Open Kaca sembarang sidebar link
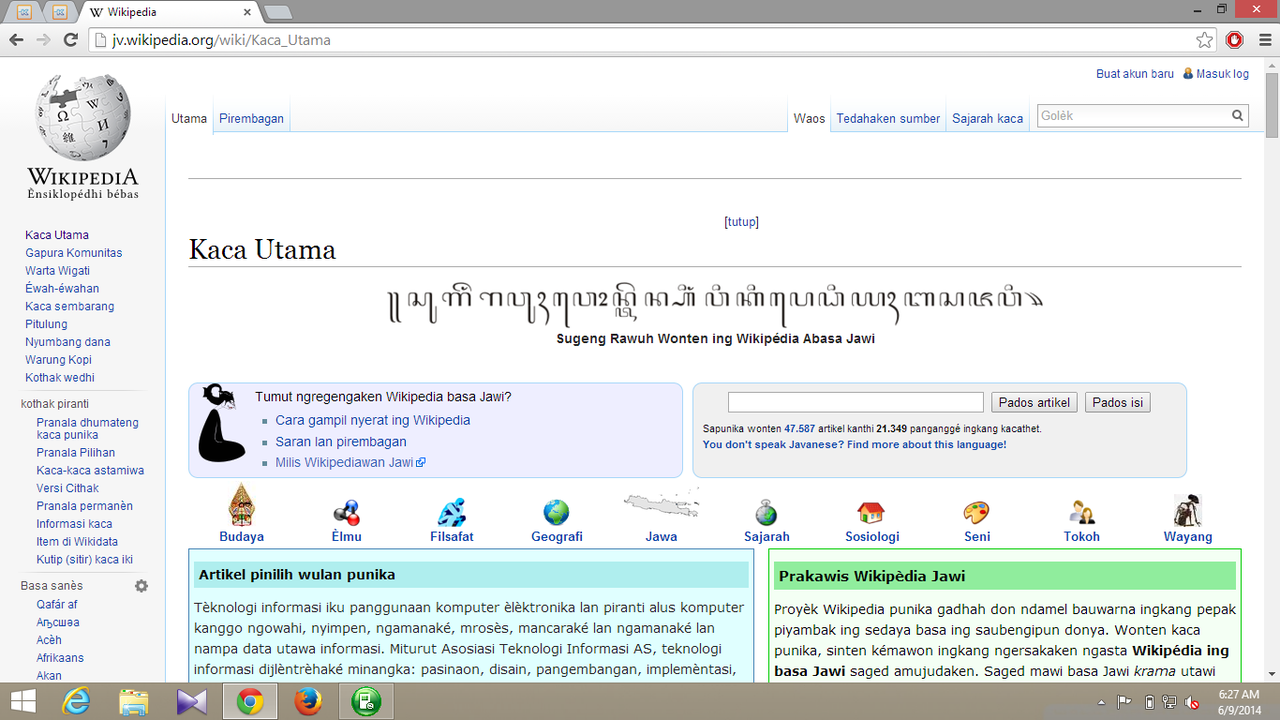1280x720 pixels. 70,307
